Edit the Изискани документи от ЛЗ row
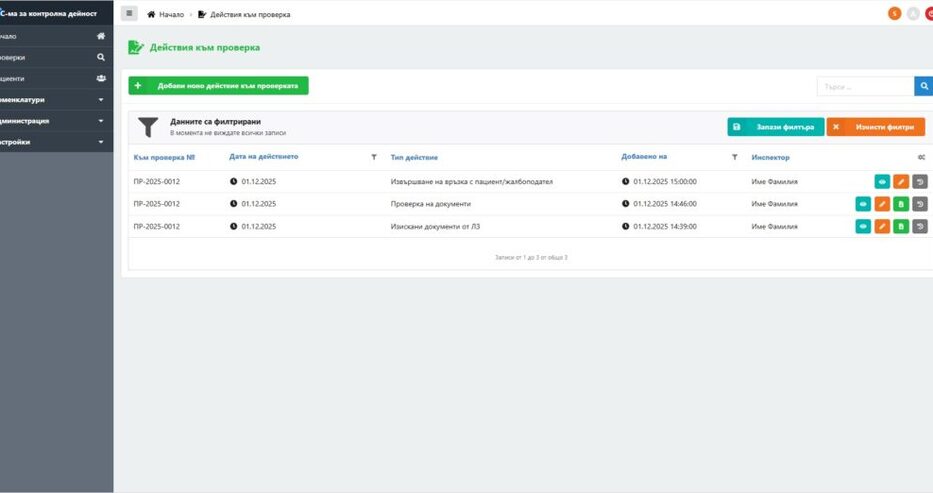Screen dimensions: 933x493 click(882, 227)
